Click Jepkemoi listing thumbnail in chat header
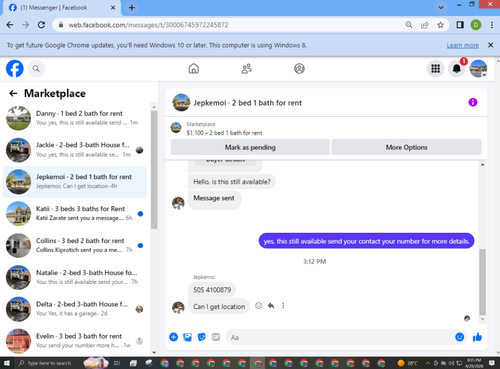Image resolution: width=500 pixels, height=369 pixels. coord(181,102)
